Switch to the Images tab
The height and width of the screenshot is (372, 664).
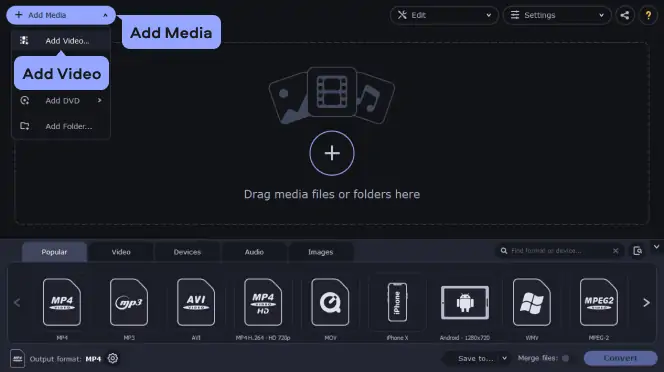[321, 252]
